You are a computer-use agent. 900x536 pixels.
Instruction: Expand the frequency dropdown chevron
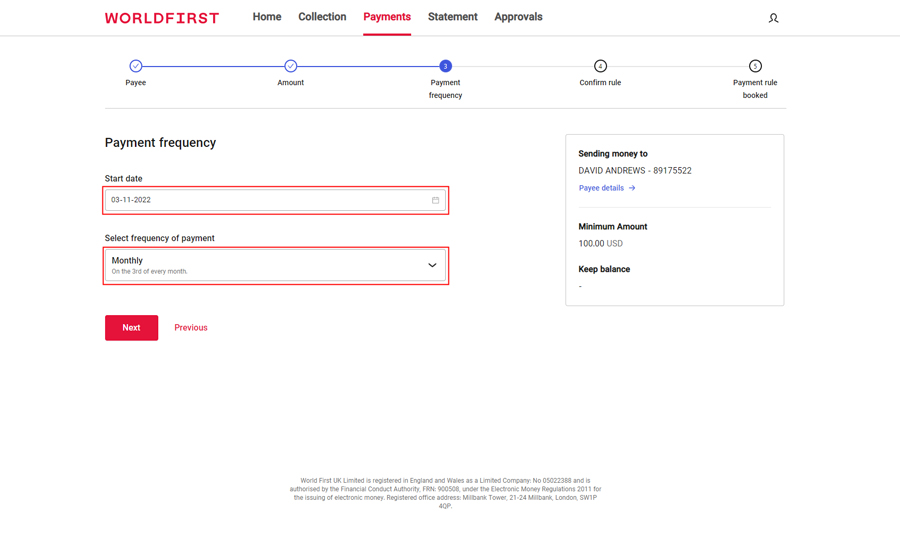(x=432, y=265)
